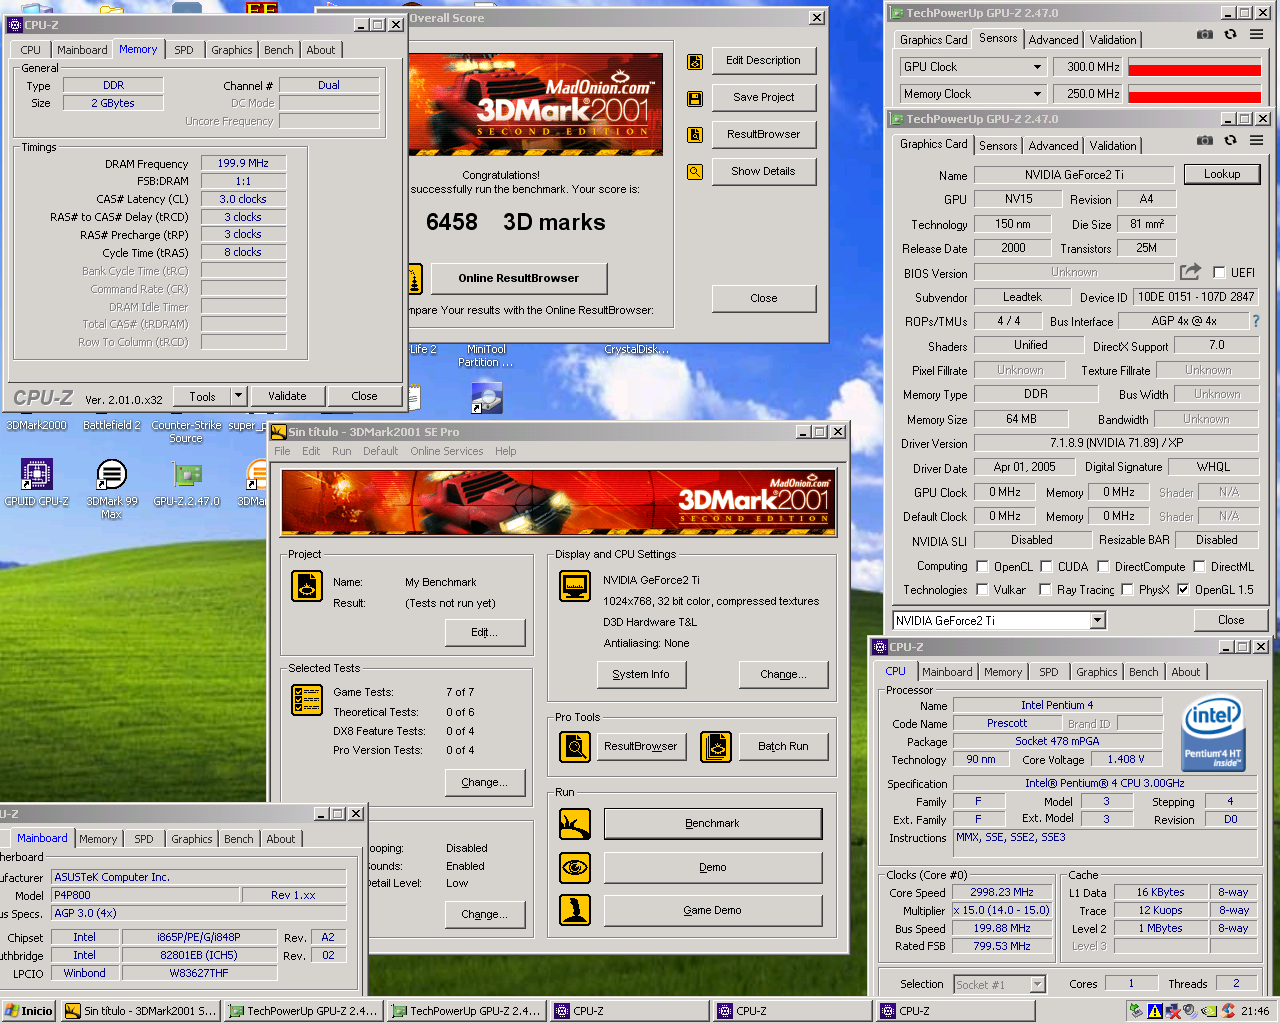Click icon beside Edit Description button

[695, 61]
